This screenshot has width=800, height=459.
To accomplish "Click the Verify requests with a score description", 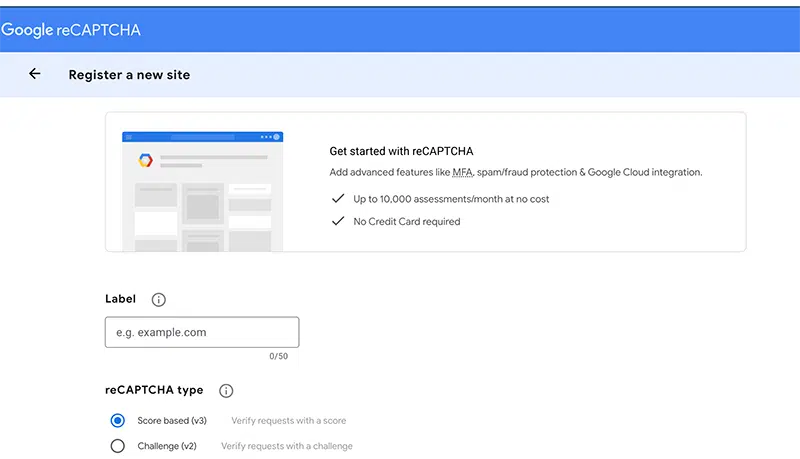I will pos(289,421).
